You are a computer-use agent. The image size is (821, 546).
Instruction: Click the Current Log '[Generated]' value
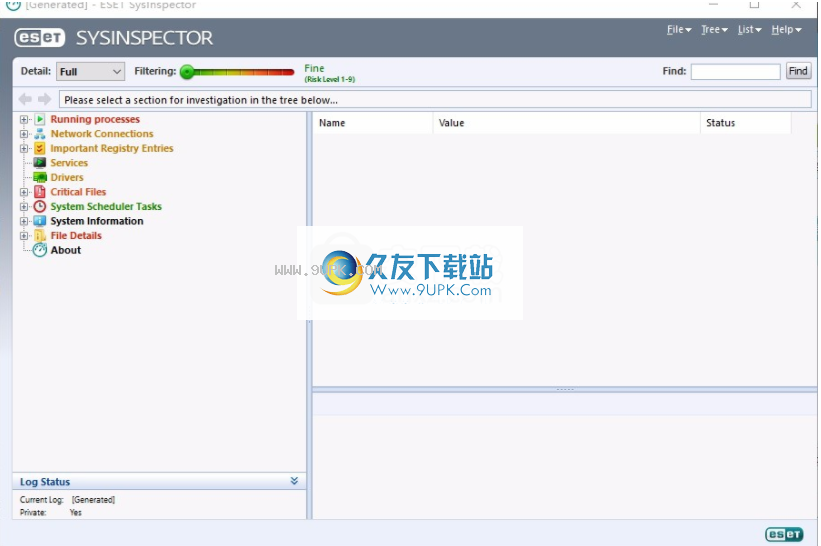pos(93,500)
